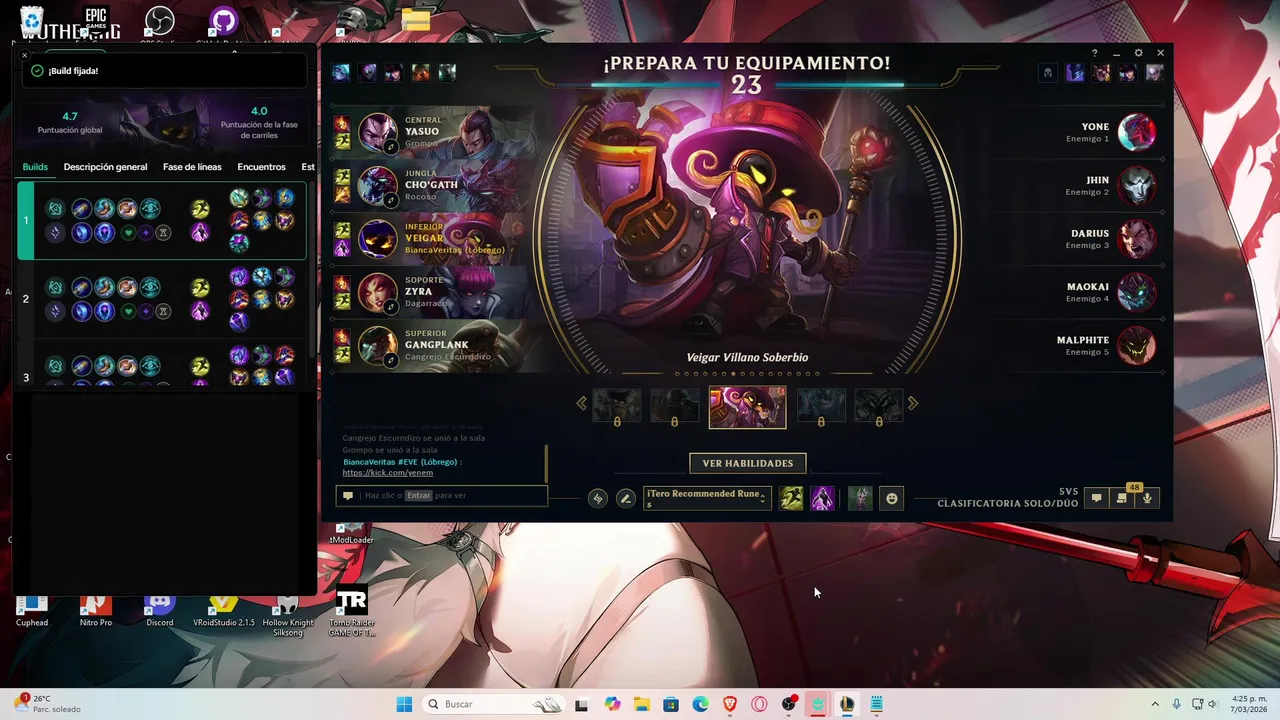Viewport: 1280px width, 720px height.
Task: View enemy Jhin's portrait
Action: click(x=1136, y=186)
